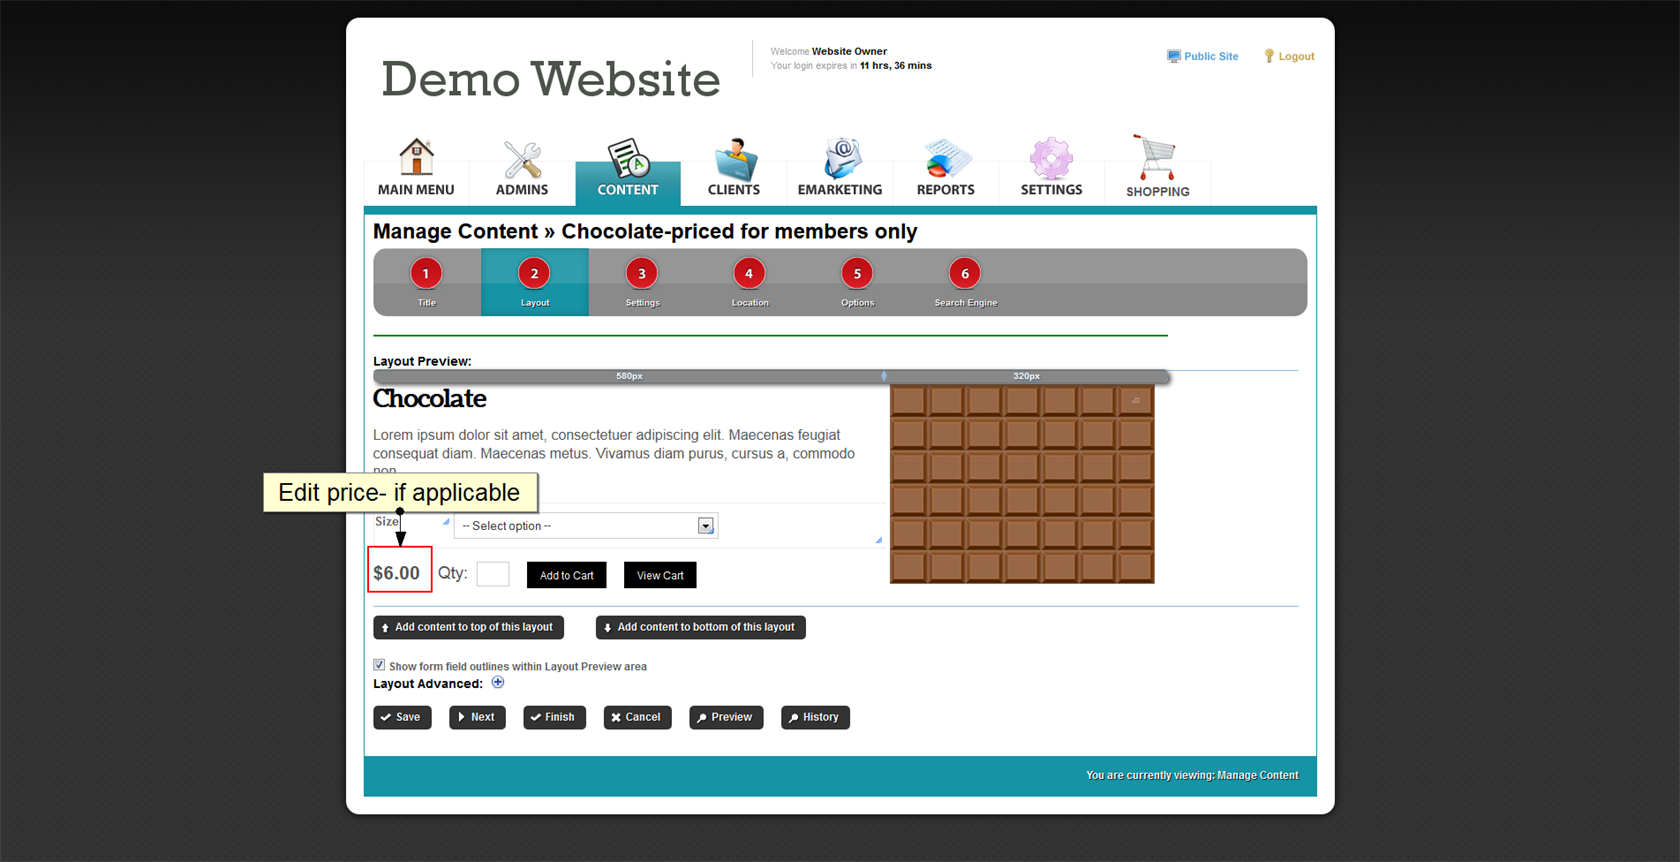Open the Admins tools icon
Screen dimensions: 1680x862
522,159
